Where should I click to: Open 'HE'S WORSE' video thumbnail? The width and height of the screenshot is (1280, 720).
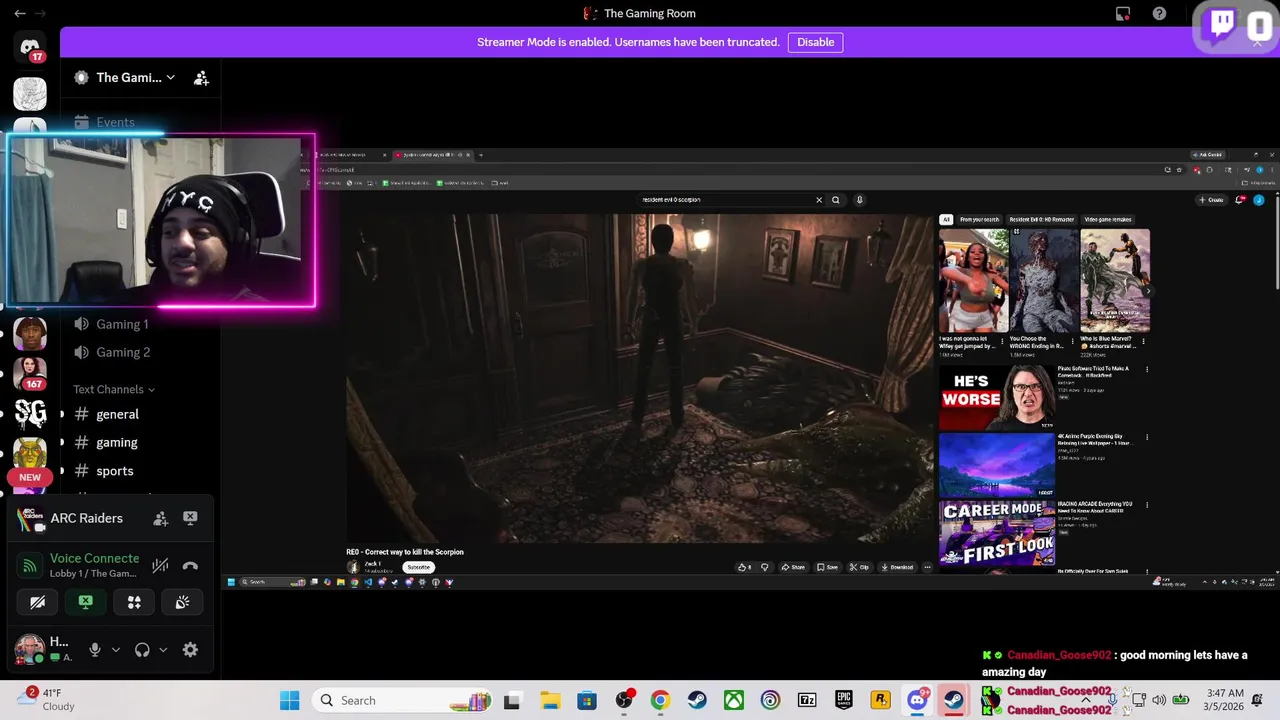coord(996,397)
